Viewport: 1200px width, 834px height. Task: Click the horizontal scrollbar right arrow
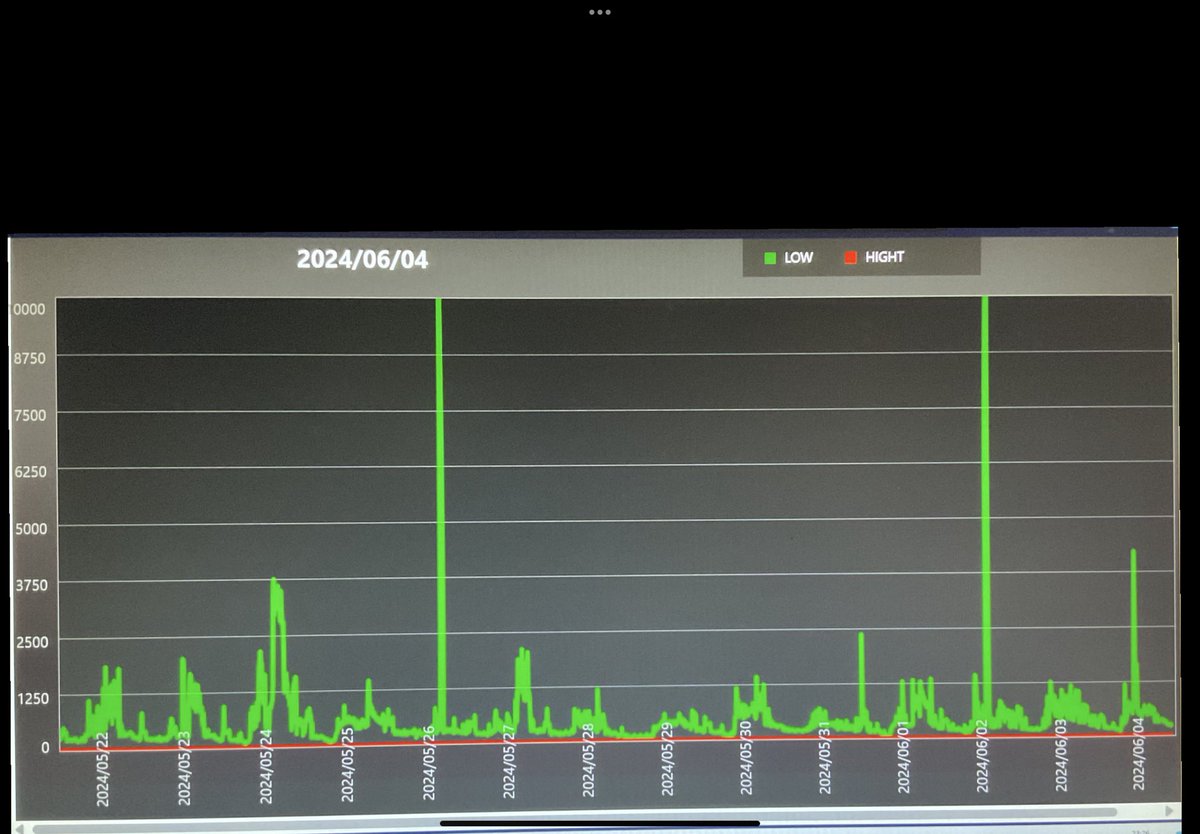pyautogui.click(x=1171, y=810)
